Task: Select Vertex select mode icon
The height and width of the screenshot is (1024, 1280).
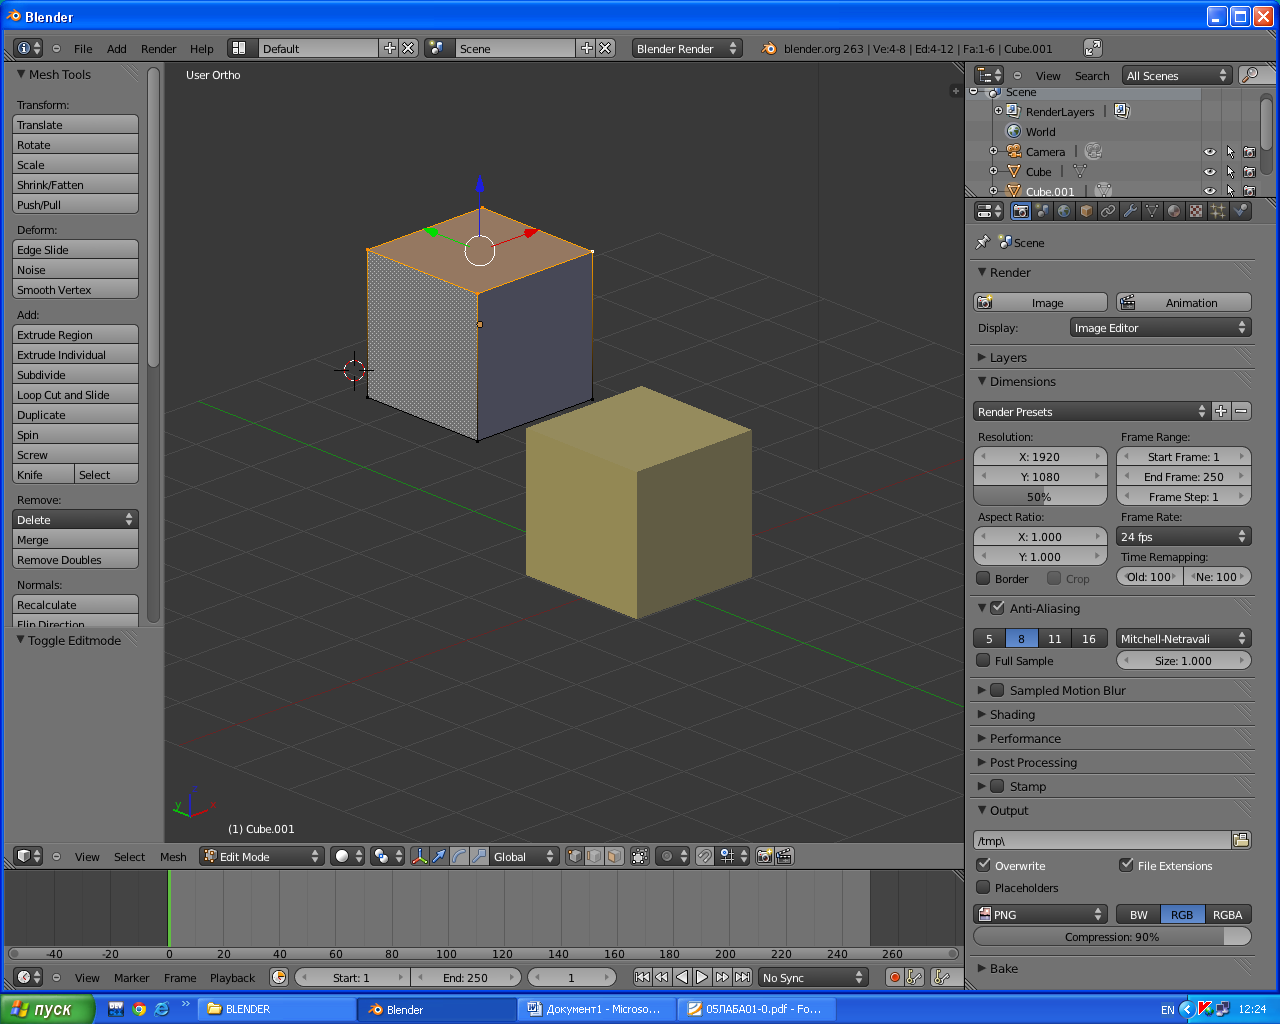Action: pos(575,856)
